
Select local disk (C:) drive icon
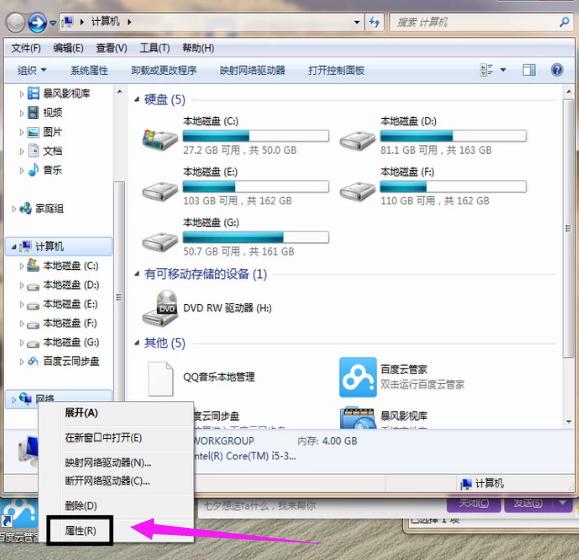point(160,138)
